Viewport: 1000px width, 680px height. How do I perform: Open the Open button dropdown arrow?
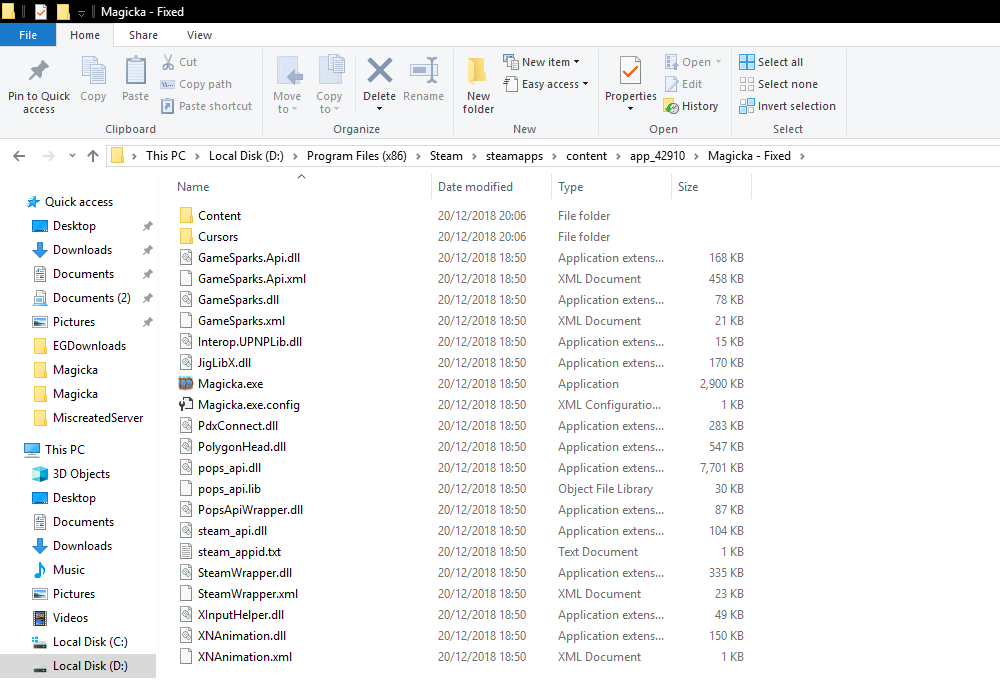718,62
